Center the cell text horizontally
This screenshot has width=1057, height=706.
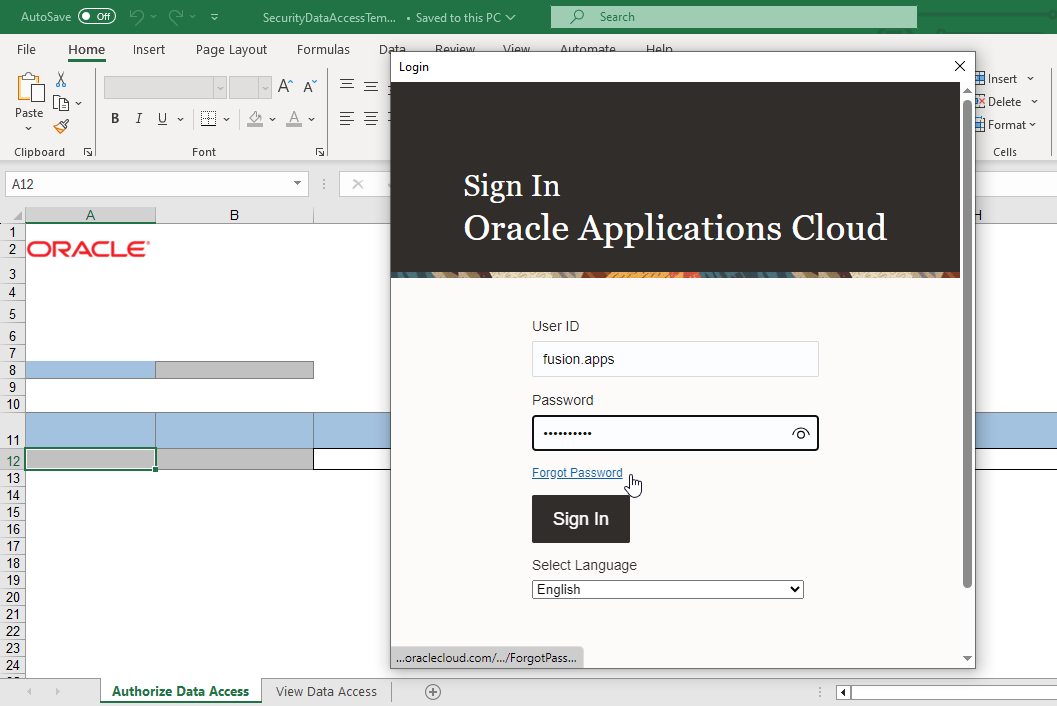tap(371, 119)
